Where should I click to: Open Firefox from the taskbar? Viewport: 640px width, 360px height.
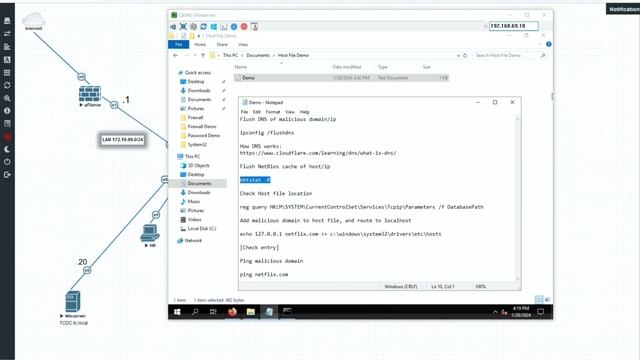pos(232,312)
